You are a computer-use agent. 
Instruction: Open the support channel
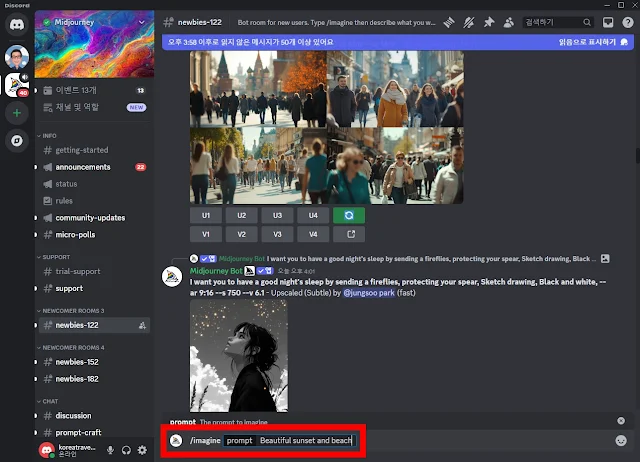click(94, 289)
